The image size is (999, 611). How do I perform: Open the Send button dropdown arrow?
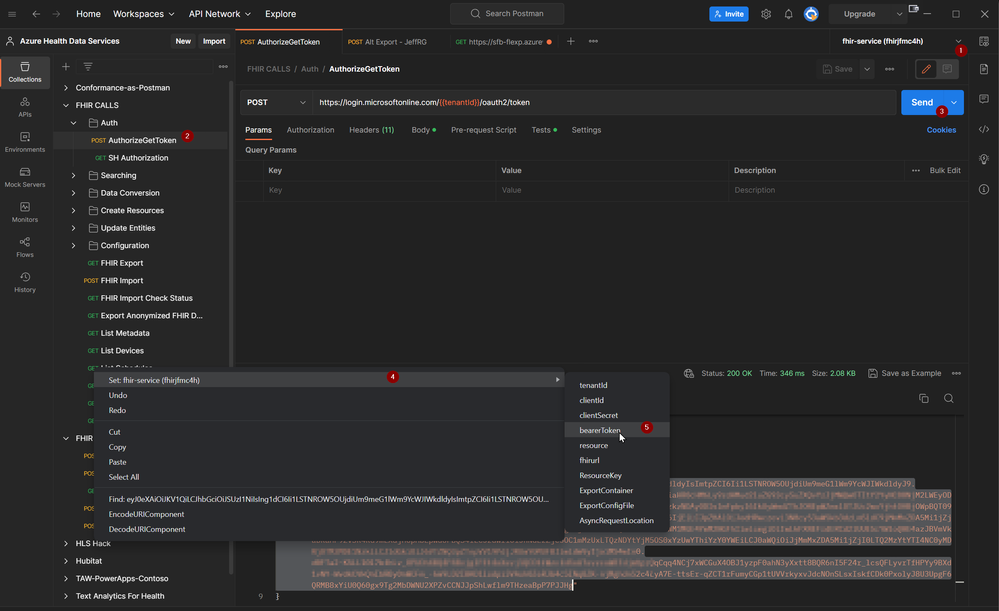pyautogui.click(x=954, y=103)
